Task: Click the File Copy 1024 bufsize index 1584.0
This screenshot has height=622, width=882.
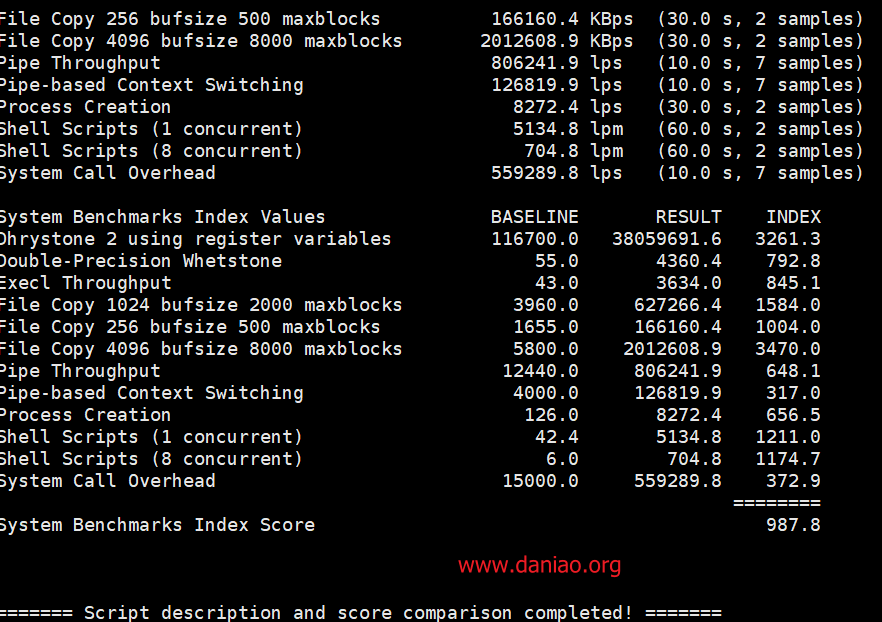Action: [788, 305]
